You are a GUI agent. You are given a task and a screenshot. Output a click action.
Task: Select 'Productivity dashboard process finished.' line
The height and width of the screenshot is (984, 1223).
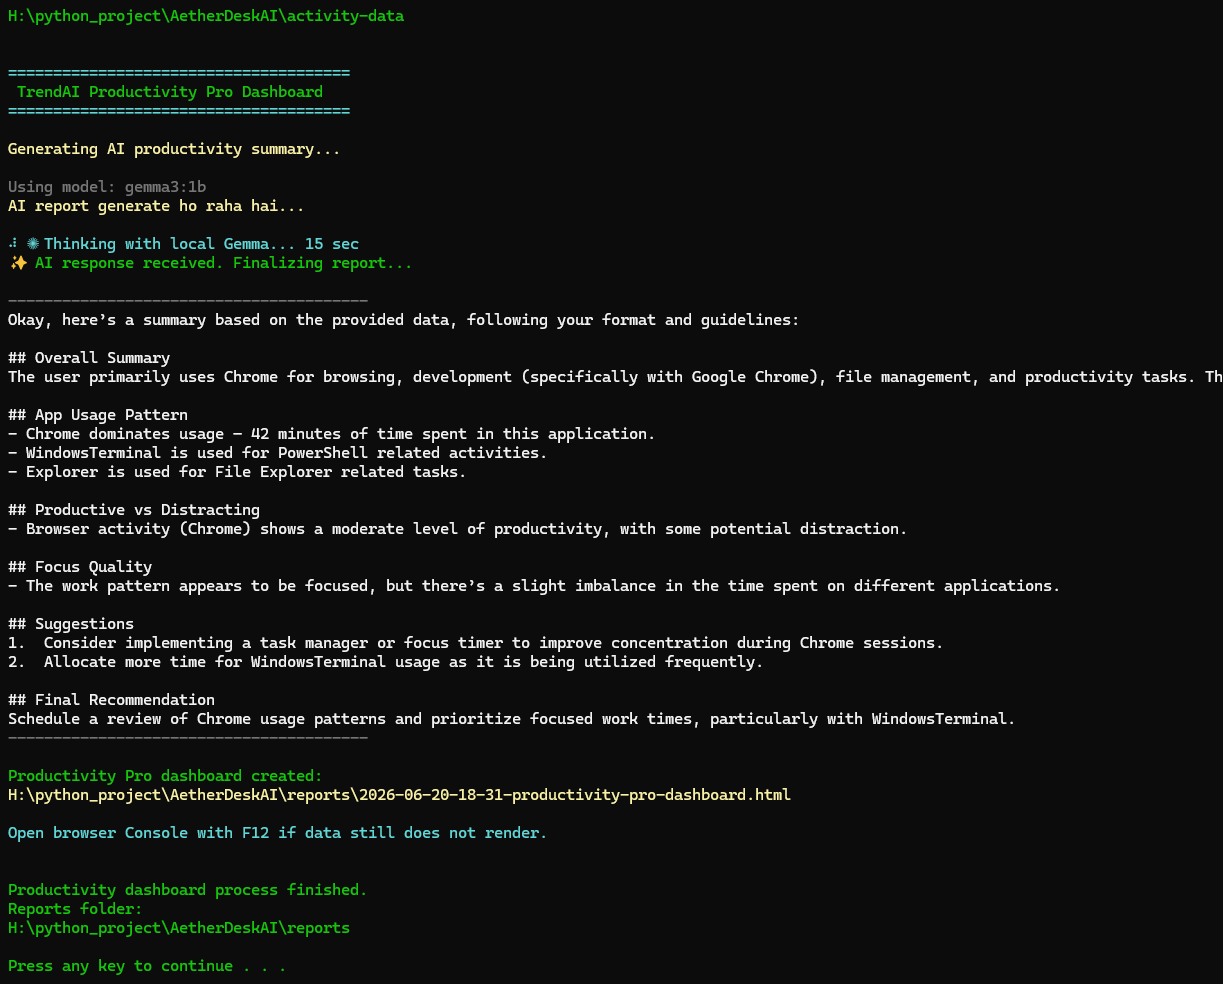tap(188, 890)
